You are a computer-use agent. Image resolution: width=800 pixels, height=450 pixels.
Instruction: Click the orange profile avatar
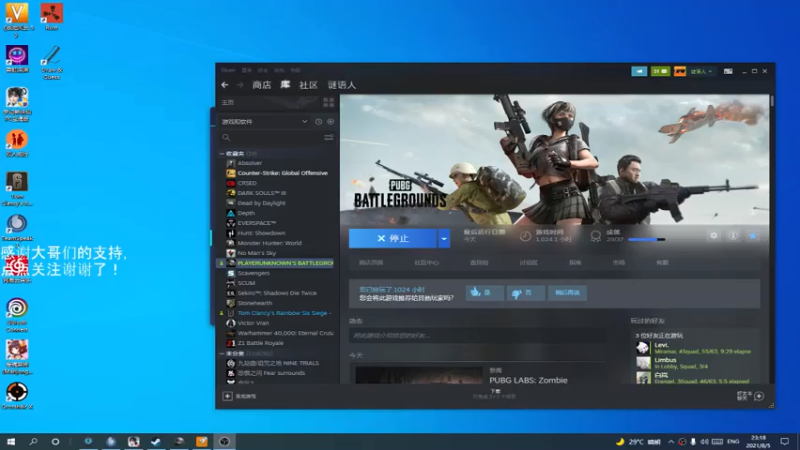[680, 71]
